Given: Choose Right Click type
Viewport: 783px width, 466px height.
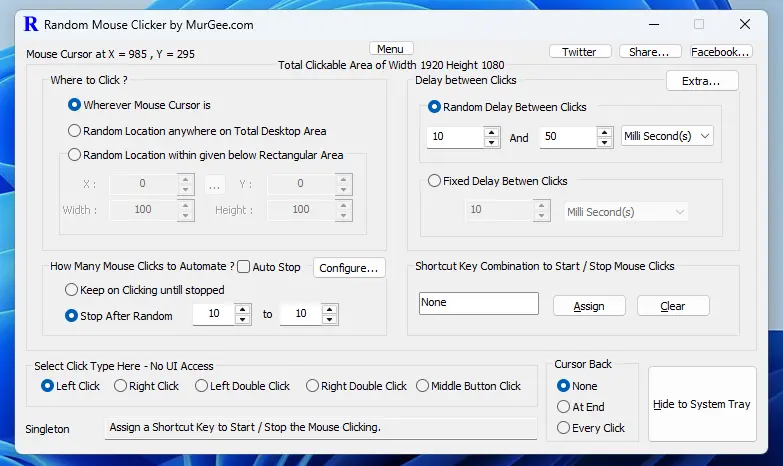Looking at the screenshot, I should pyautogui.click(x=146, y=386).
